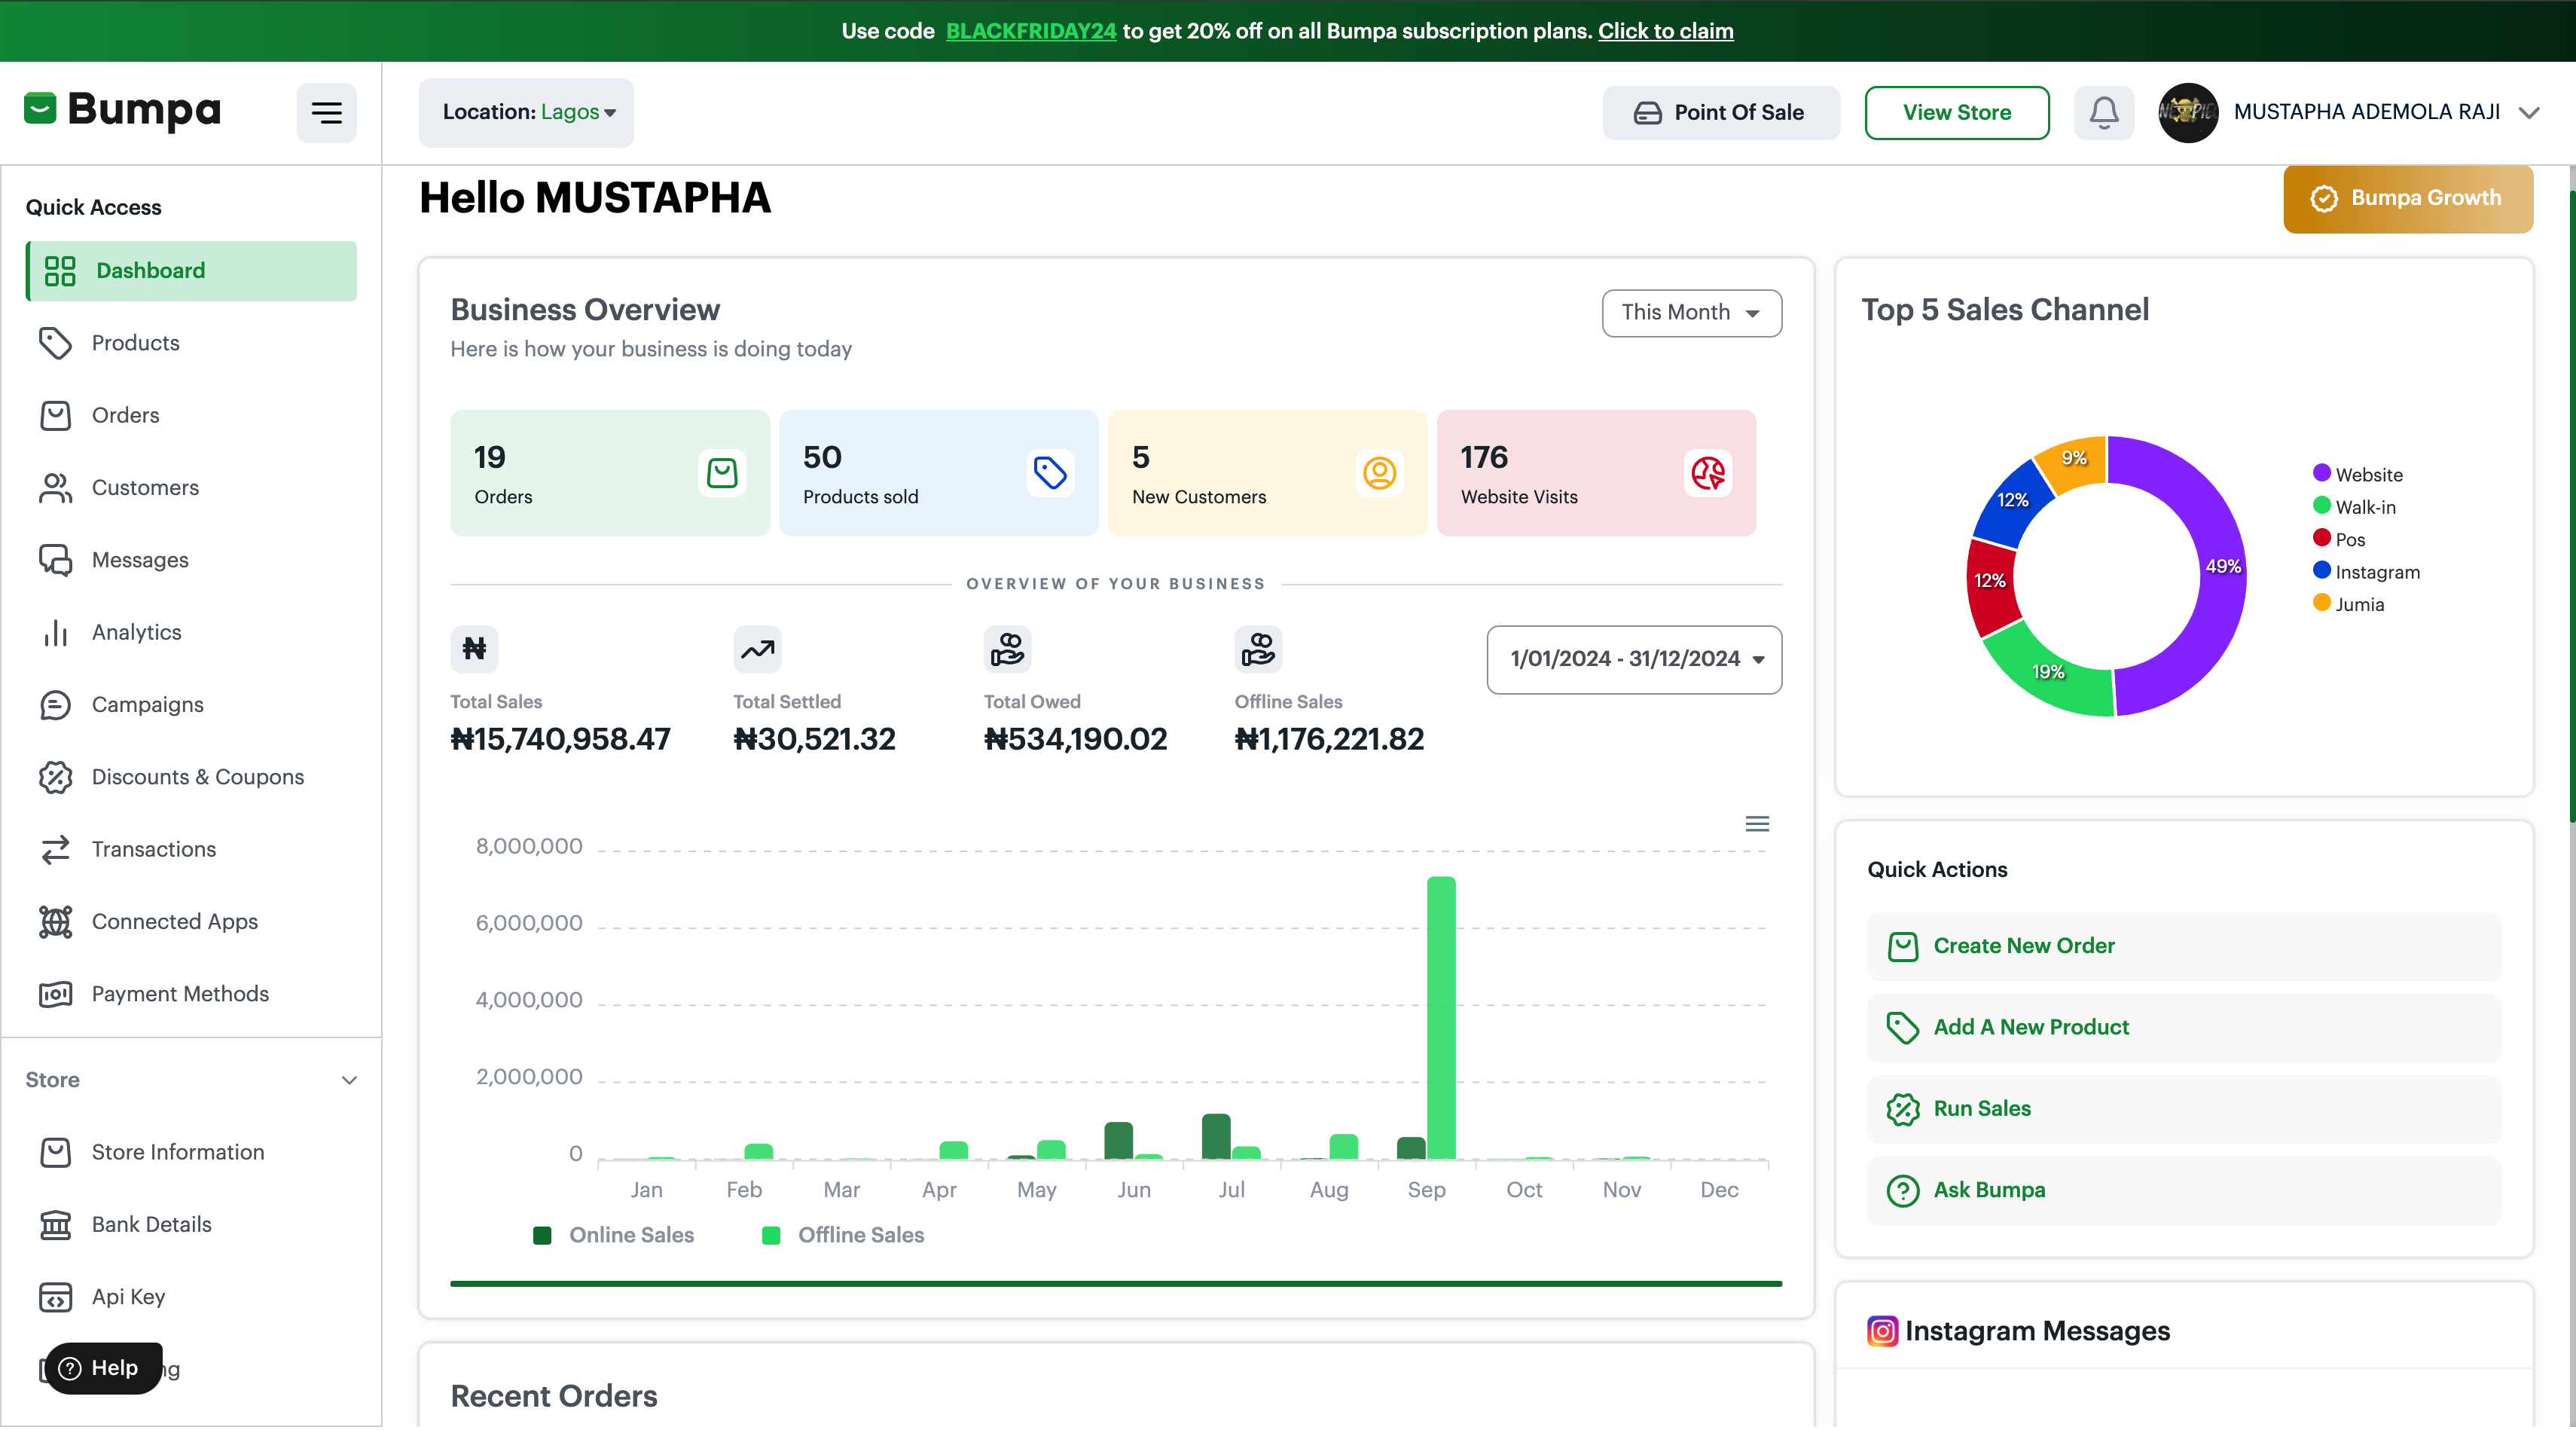This screenshot has width=2576, height=1430.
Task: Click the tall September offline sales bar
Action: click(1441, 1018)
